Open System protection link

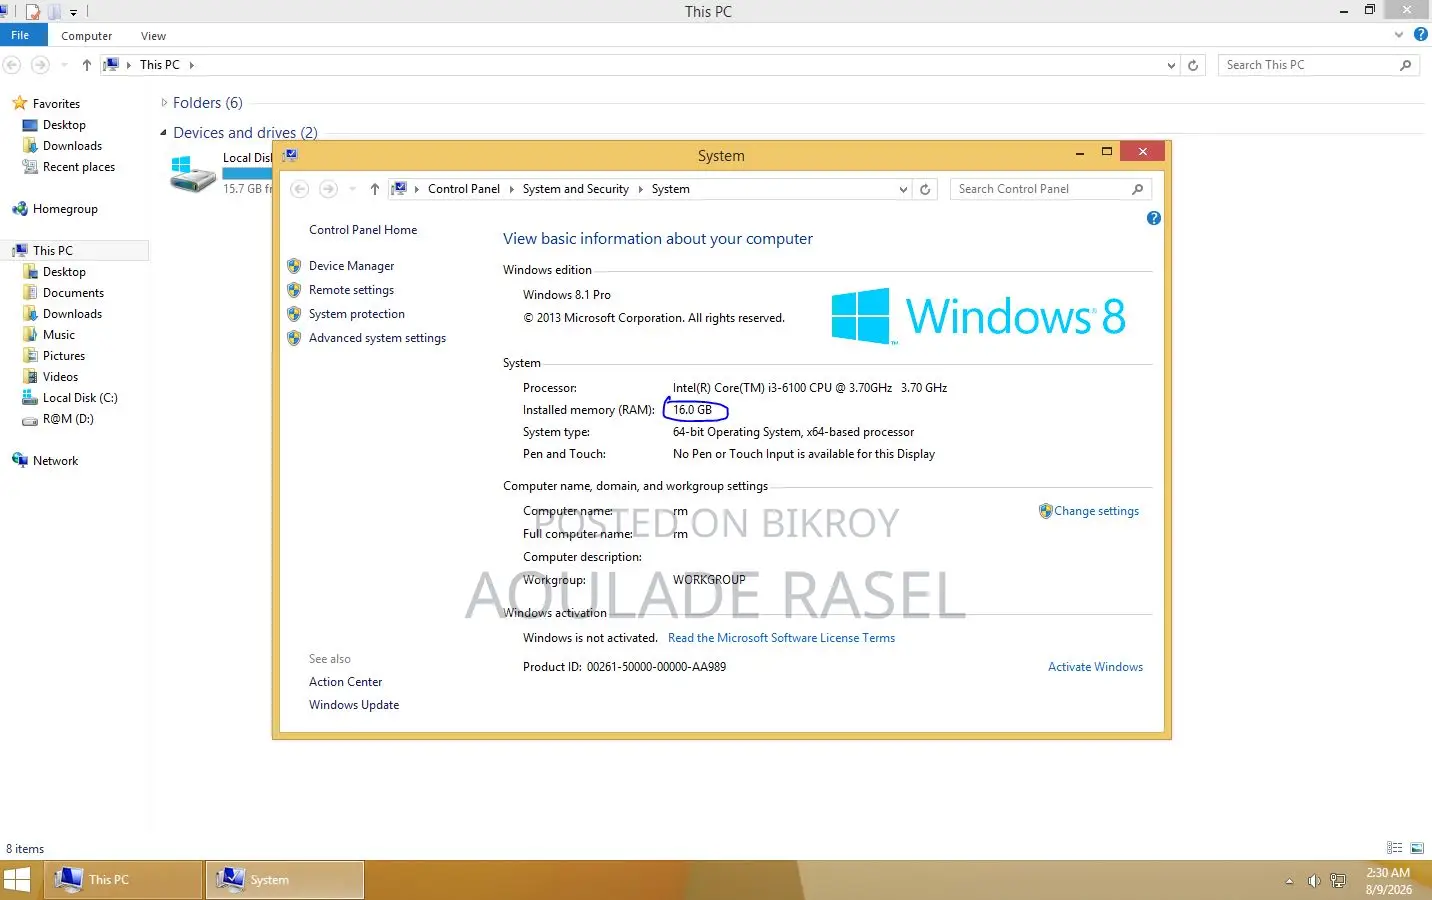pyautogui.click(x=357, y=314)
